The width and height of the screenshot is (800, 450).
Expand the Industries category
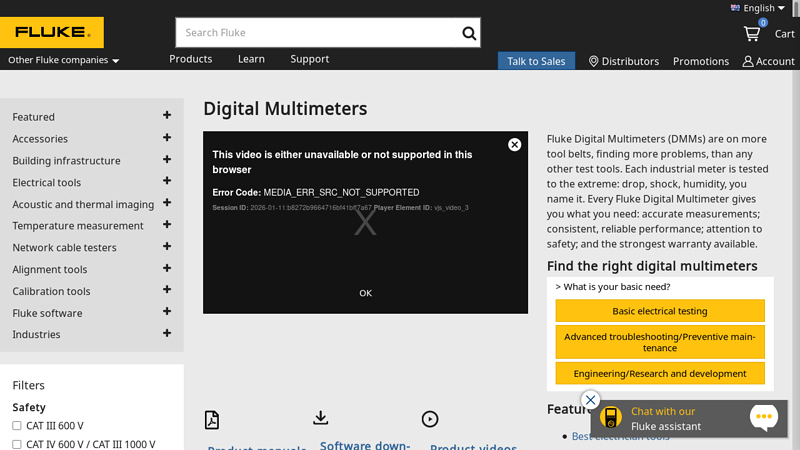click(167, 333)
